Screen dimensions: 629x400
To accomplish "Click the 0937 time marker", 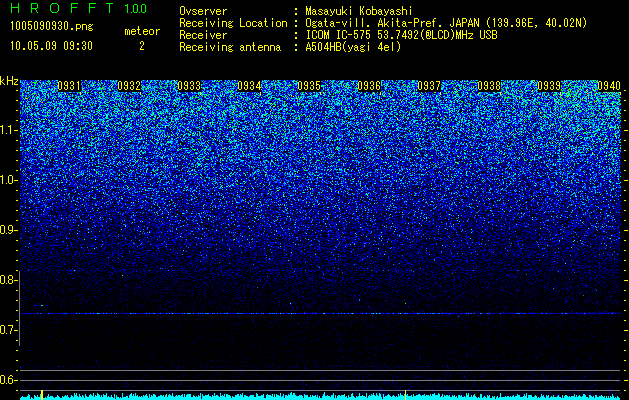I will (x=429, y=86).
